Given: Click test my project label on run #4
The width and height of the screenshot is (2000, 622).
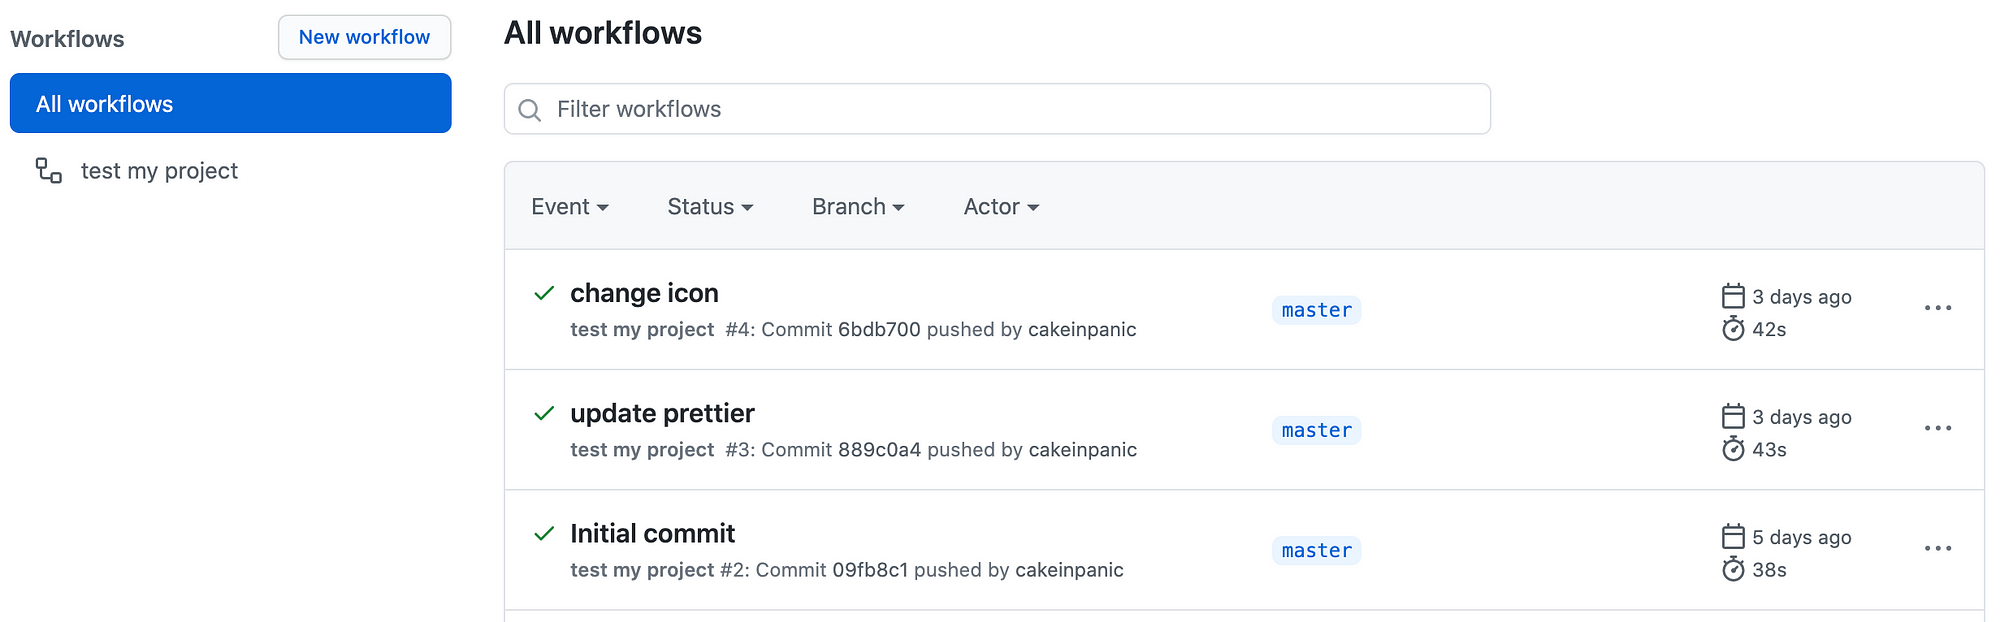Looking at the screenshot, I should click(x=642, y=329).
